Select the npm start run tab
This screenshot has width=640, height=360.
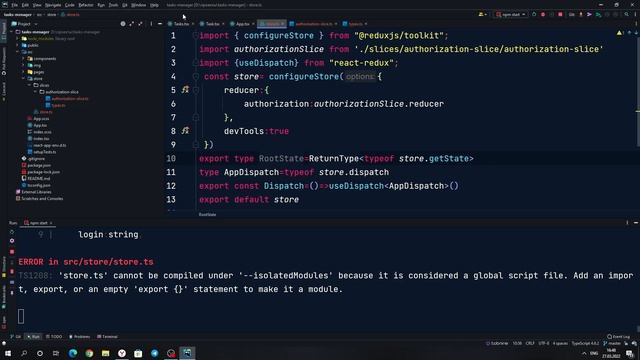pyautogui.click(x=38, y=223)
